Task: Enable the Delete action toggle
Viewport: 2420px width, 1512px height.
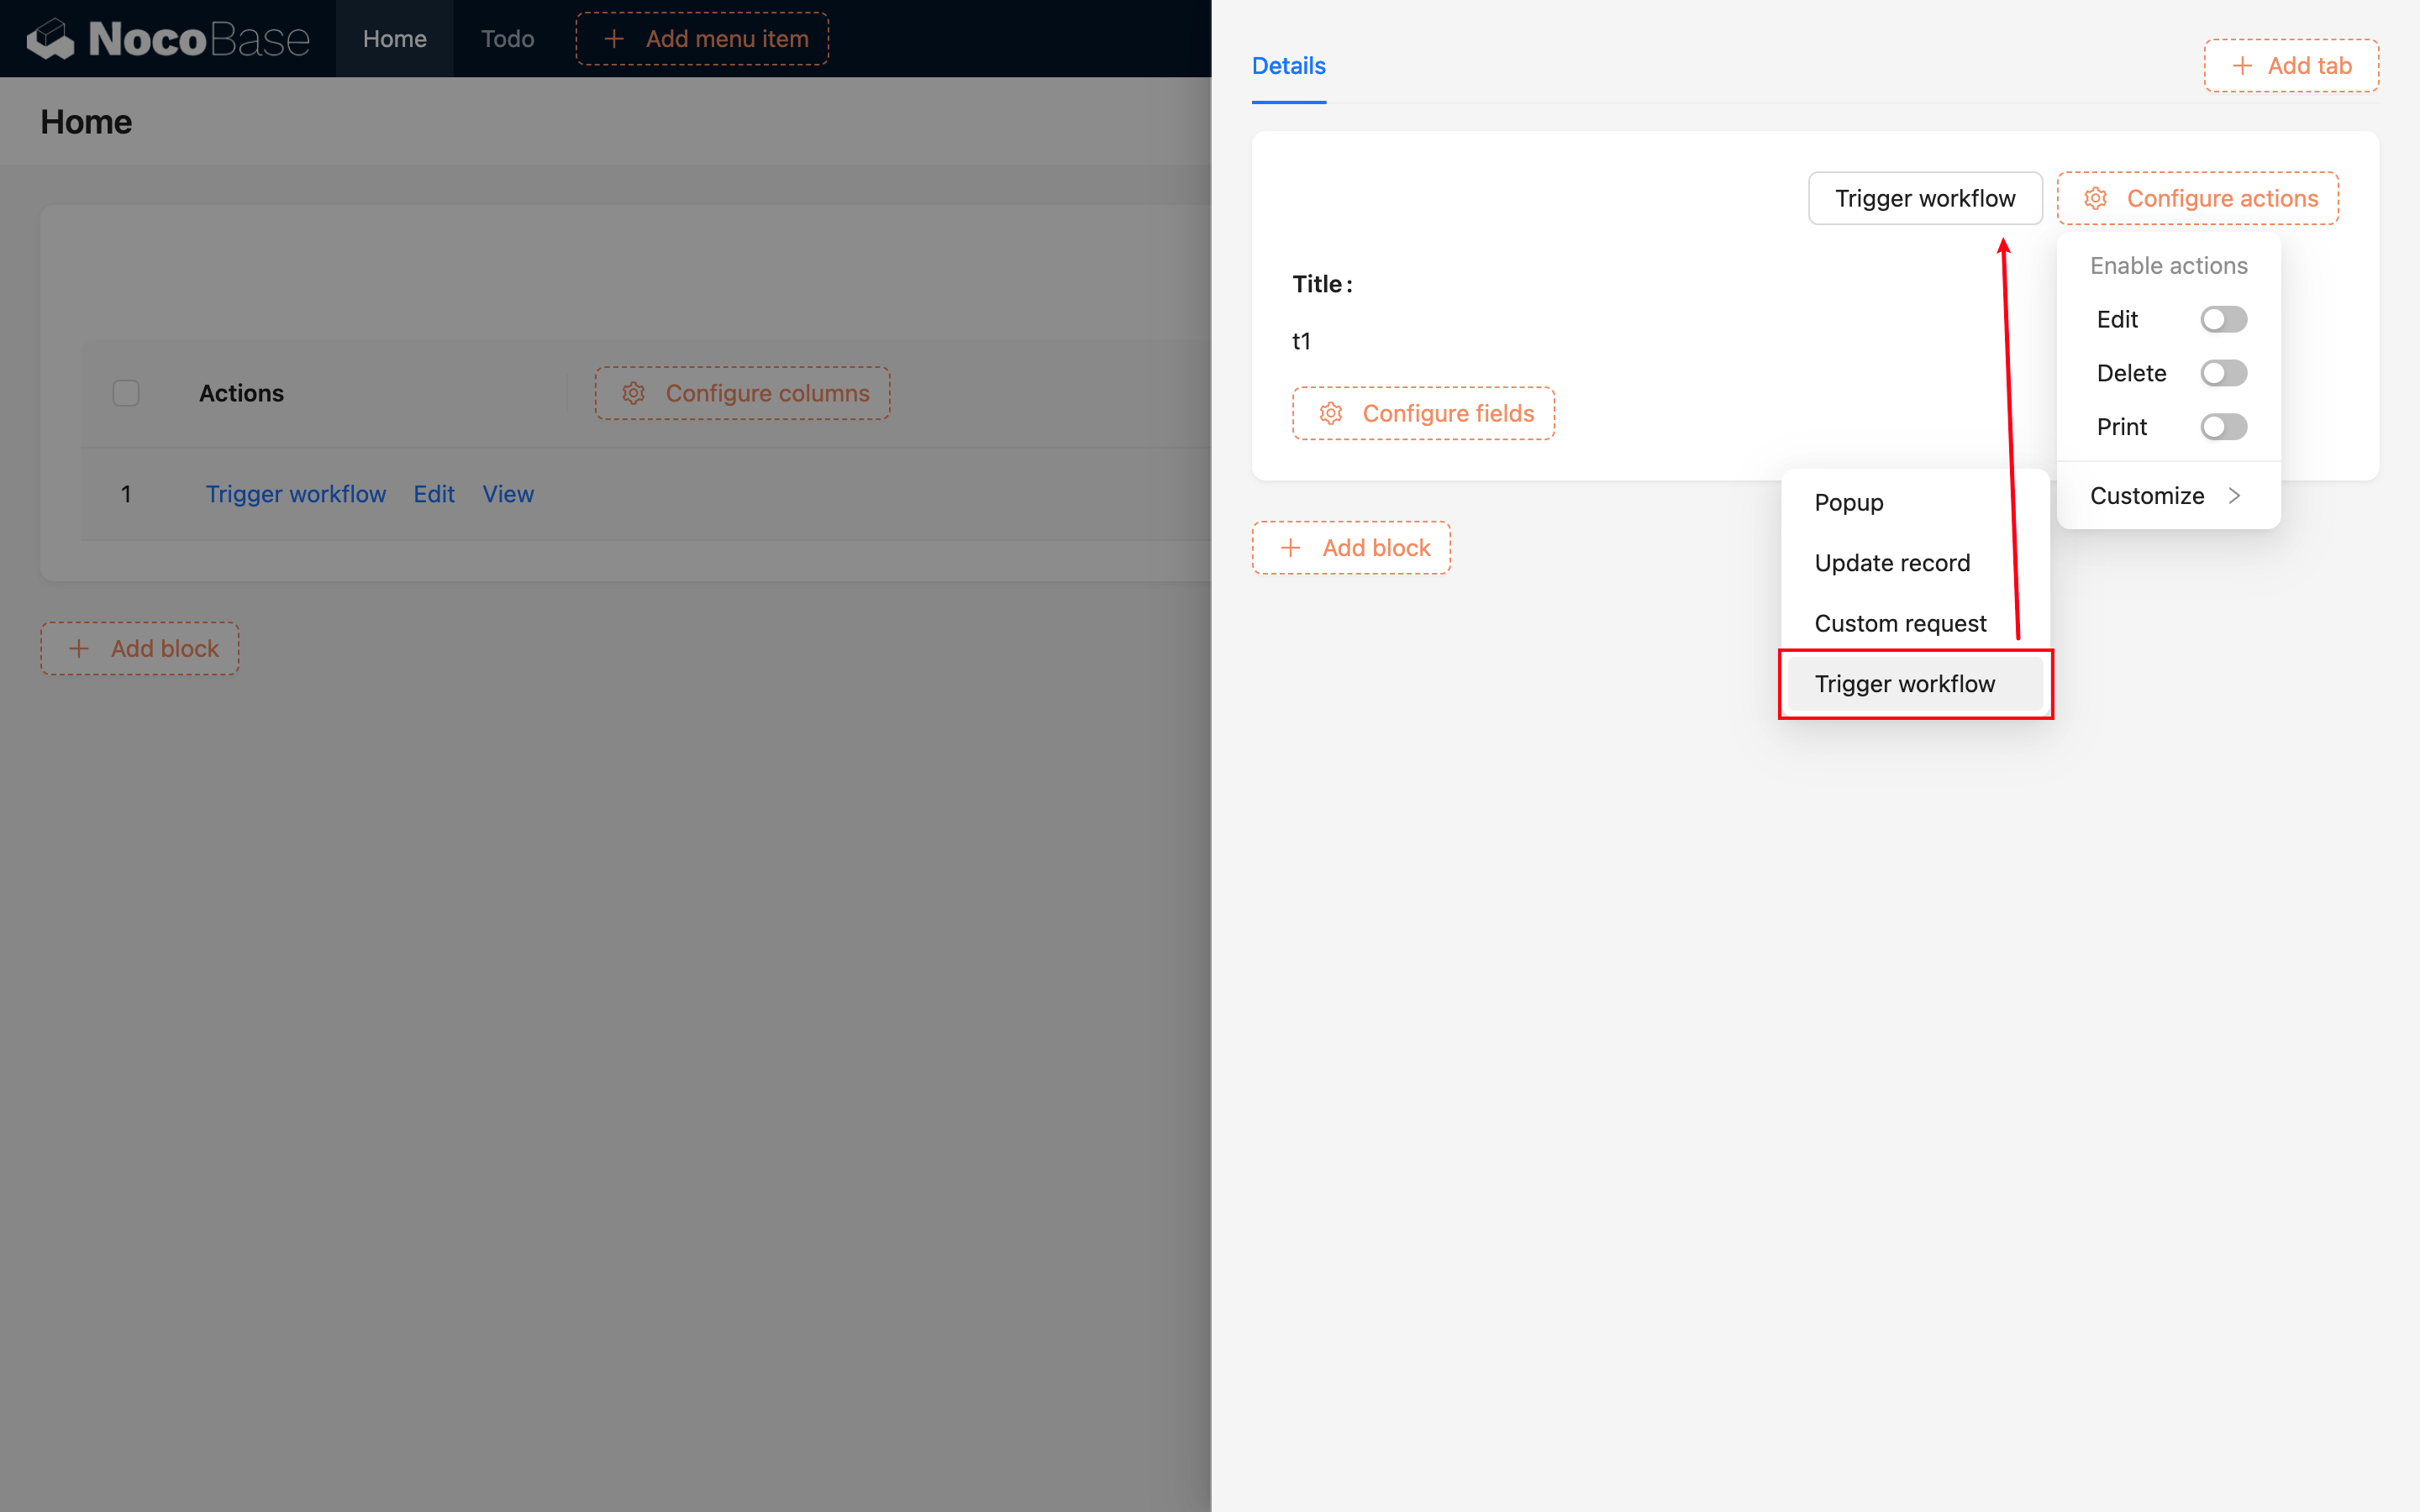Action: coord(2223,372)
